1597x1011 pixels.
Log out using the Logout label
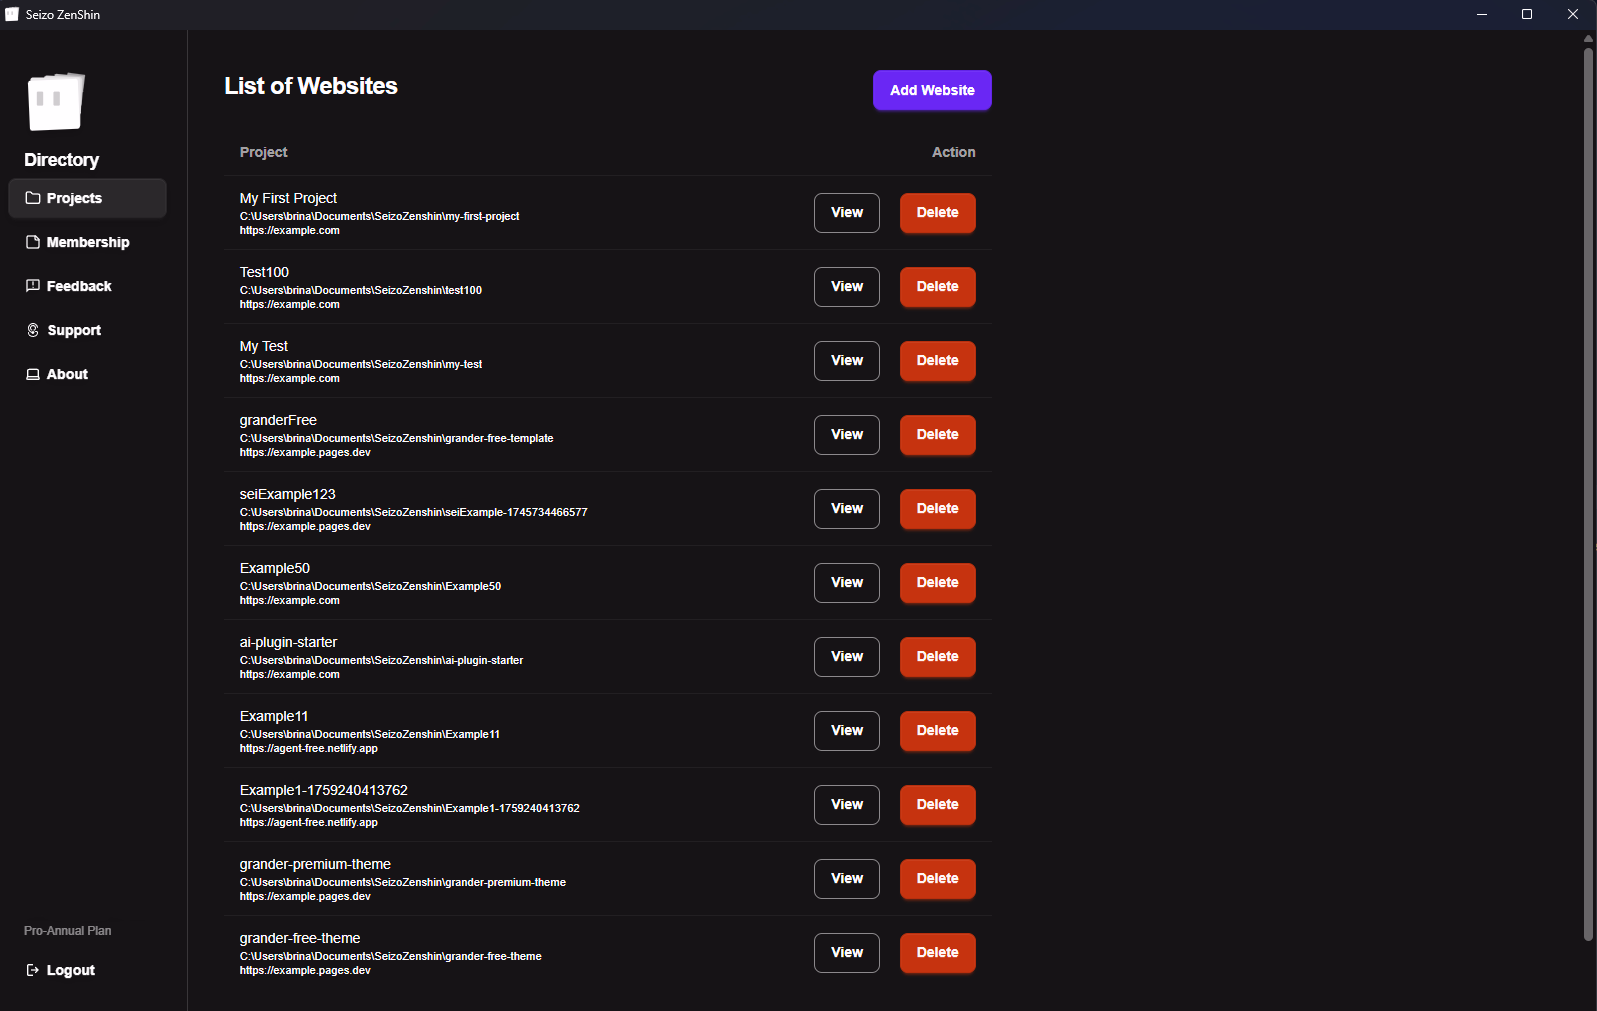coord(71,970)
